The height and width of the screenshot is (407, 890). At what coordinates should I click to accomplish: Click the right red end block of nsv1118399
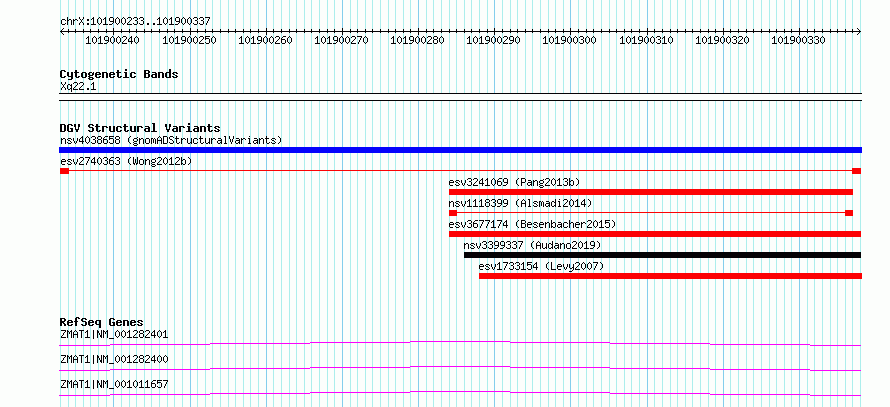click(x=849, y=213)
